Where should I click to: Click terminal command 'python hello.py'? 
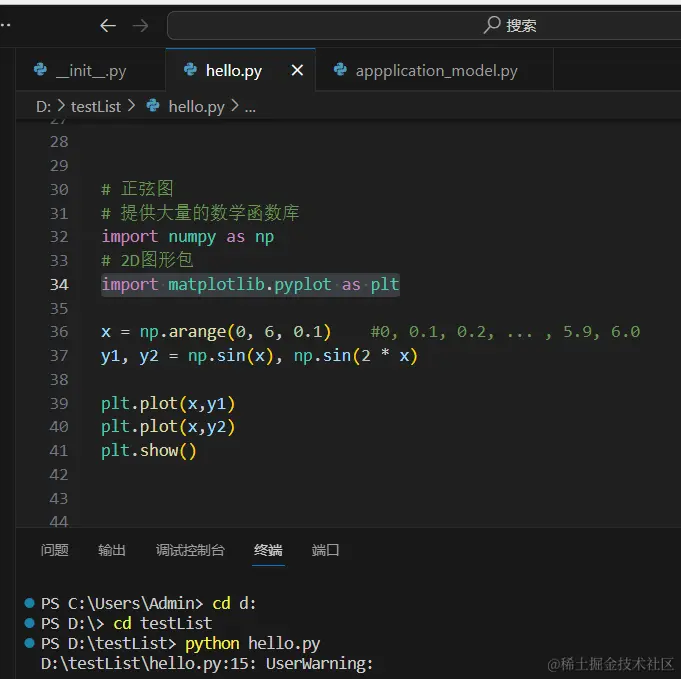pyautogui.click(x=252, y=644)
